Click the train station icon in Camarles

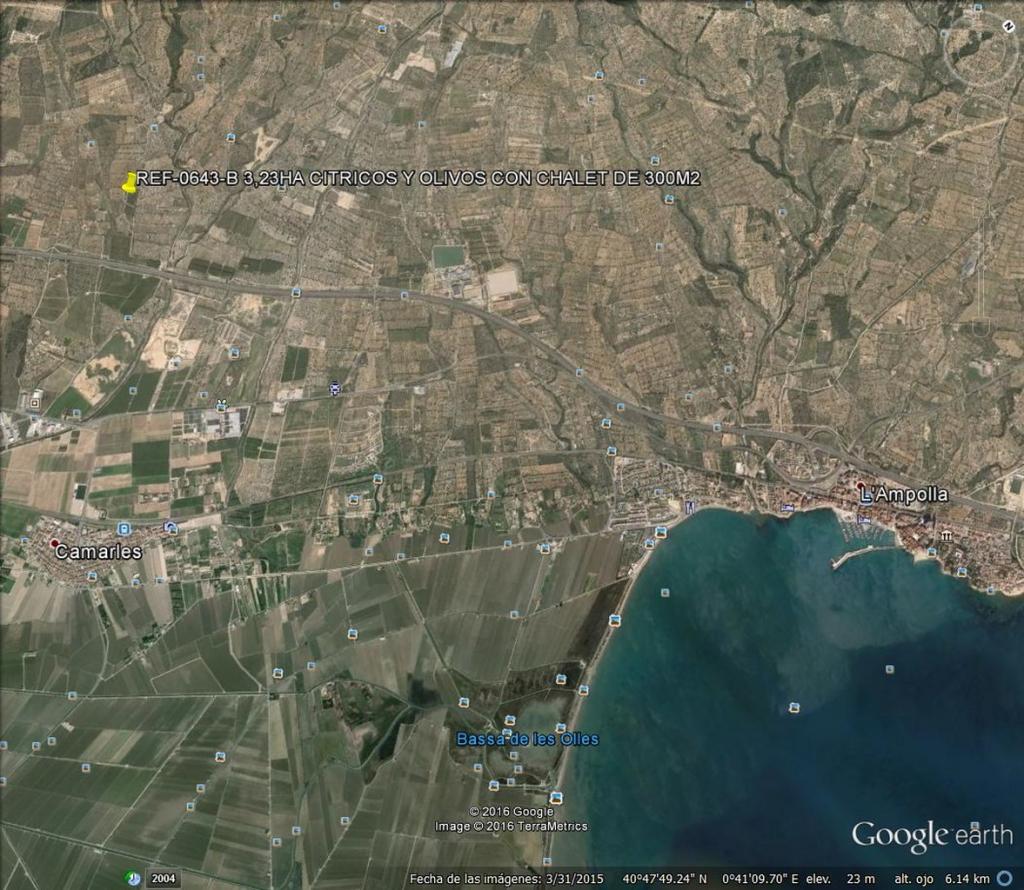tap(123, 527)
